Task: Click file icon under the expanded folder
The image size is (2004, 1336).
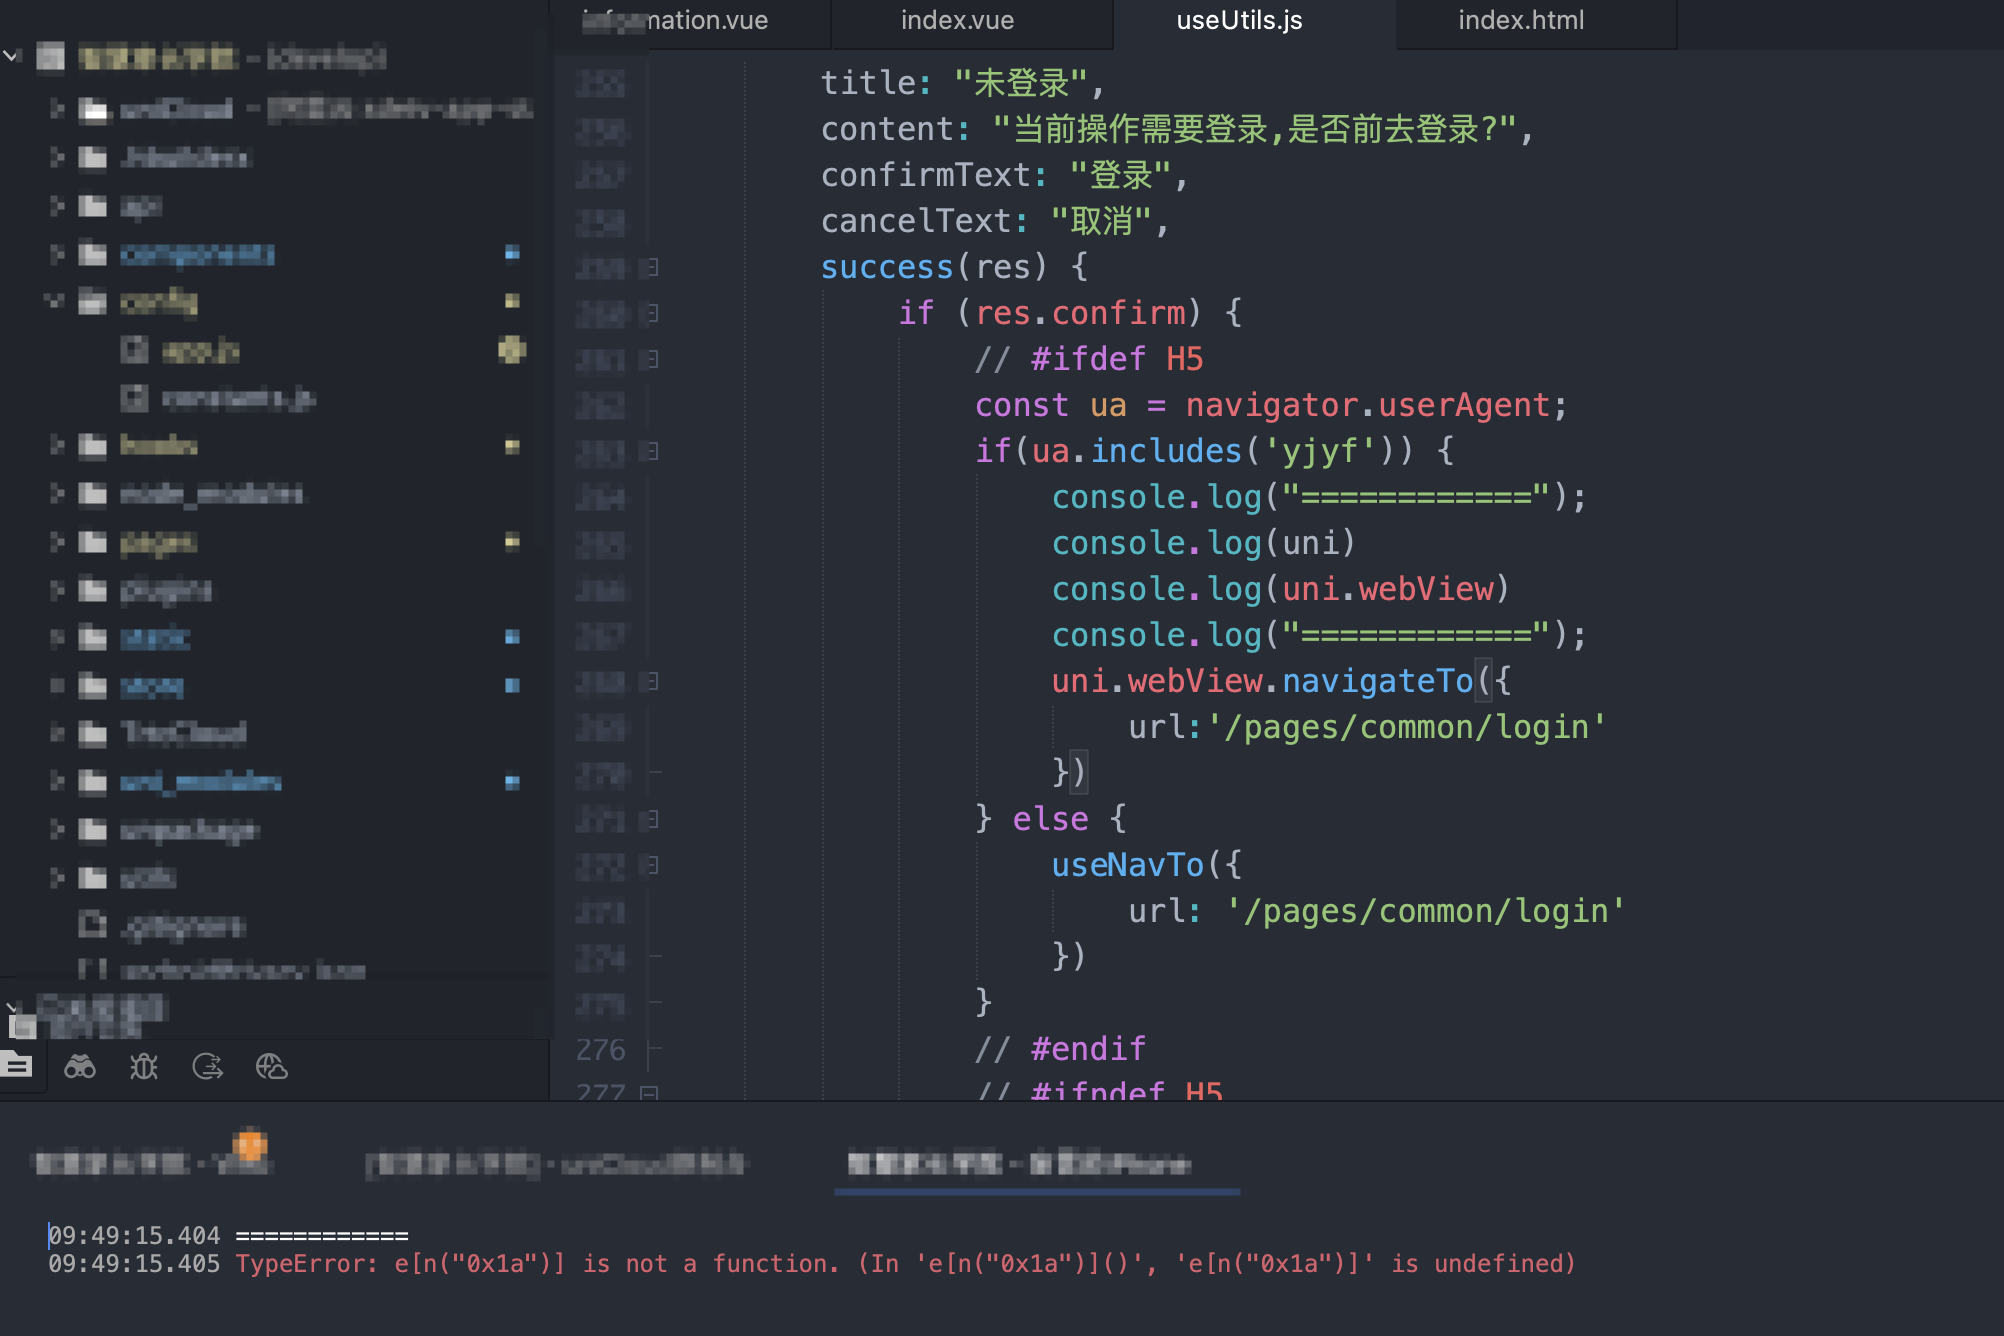Action: point(134,350)
